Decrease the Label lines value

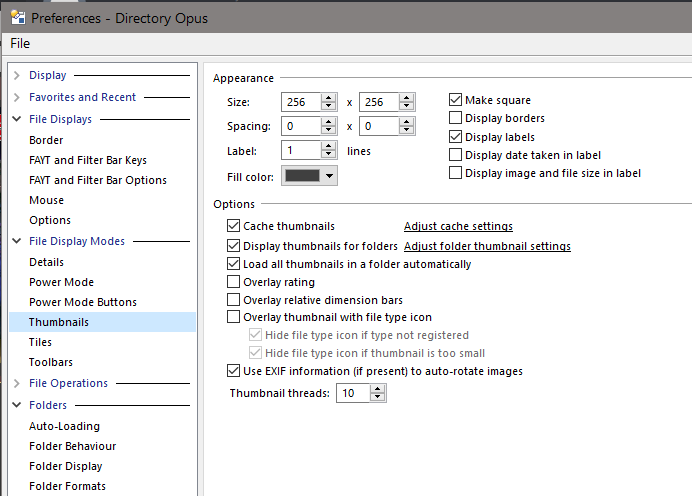pyautogui.click(x=329, y=155)
